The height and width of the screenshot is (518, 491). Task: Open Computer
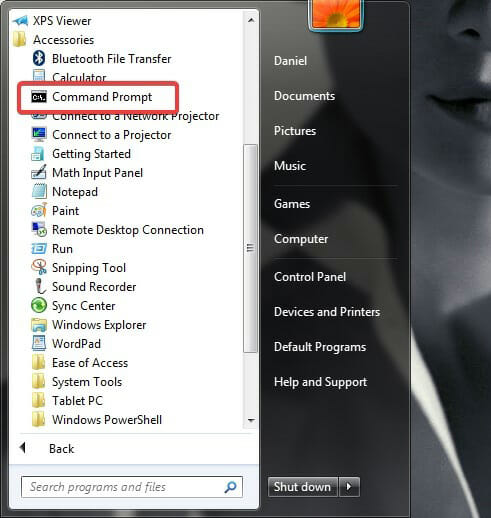(301, 239)
